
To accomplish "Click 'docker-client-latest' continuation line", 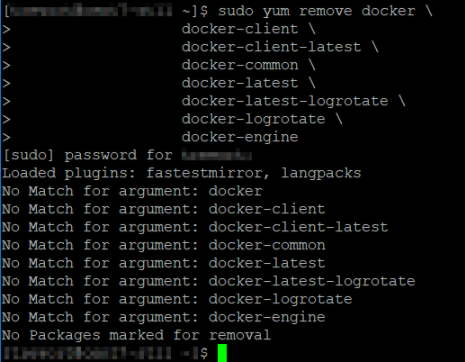I will pos(271,47).
